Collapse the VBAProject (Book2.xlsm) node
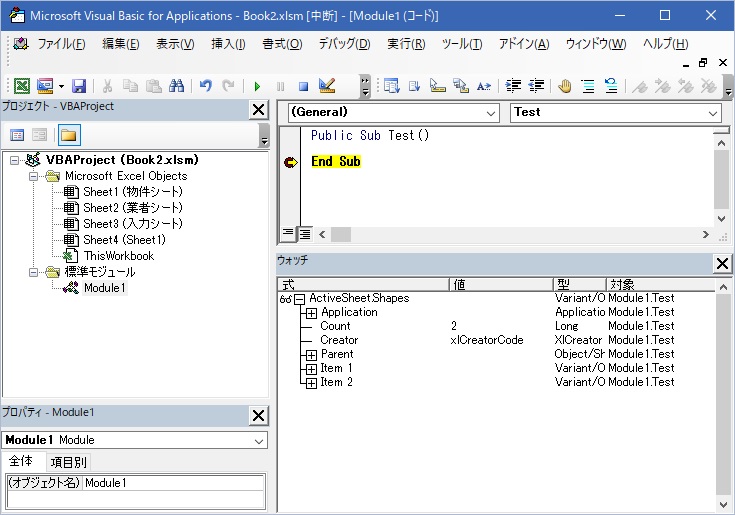The height and width of the screenshot is (515, 735). (x=15, y=160)
